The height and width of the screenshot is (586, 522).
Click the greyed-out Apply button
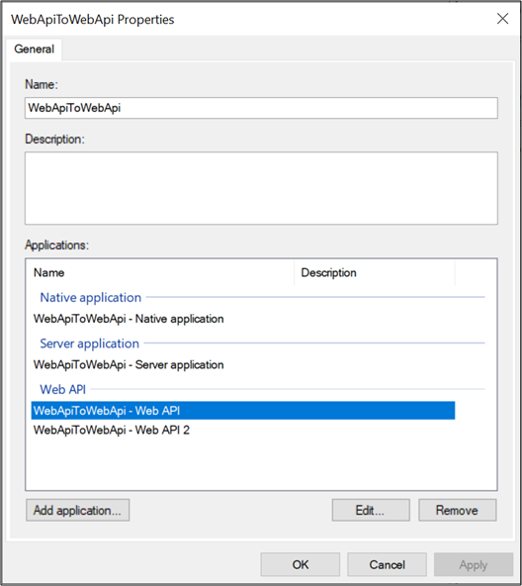tap(473, 564)
